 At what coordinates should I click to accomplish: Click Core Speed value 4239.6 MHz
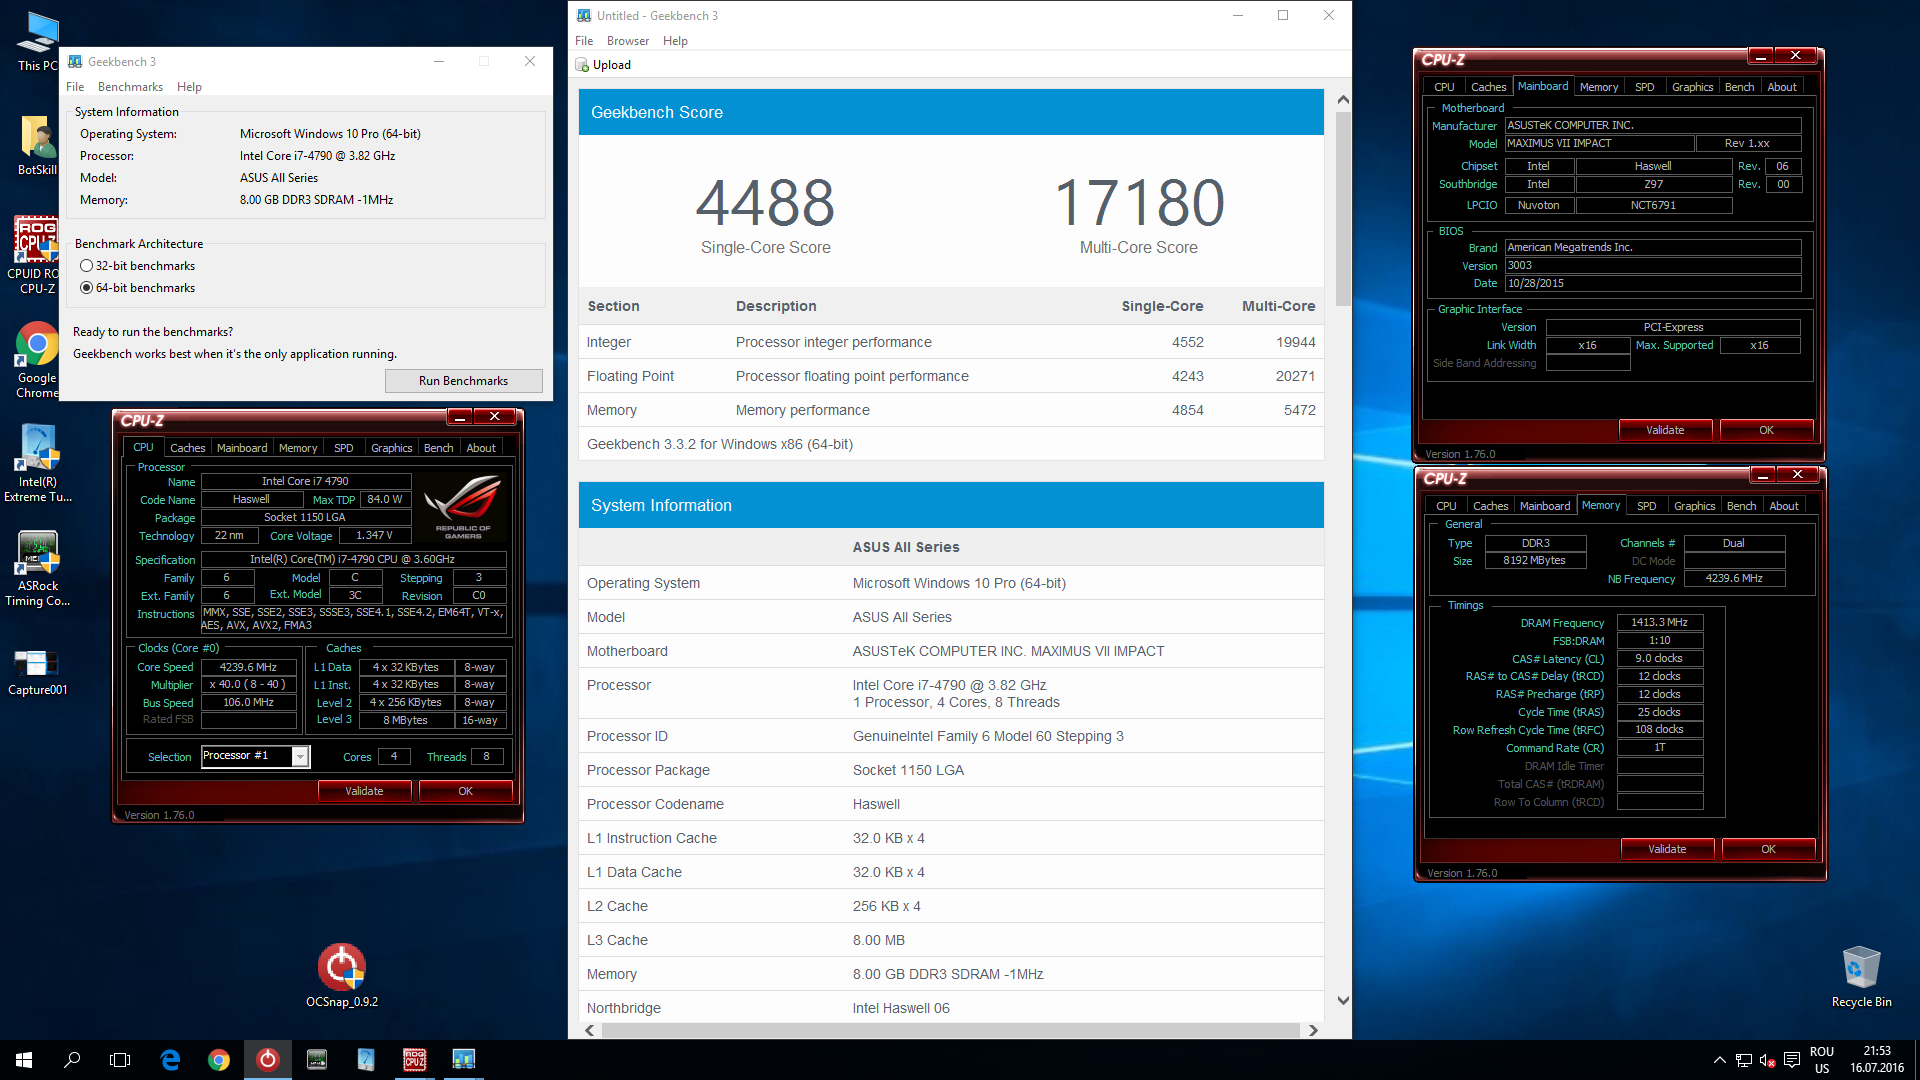pyautogui.click(x=248, y=667)
